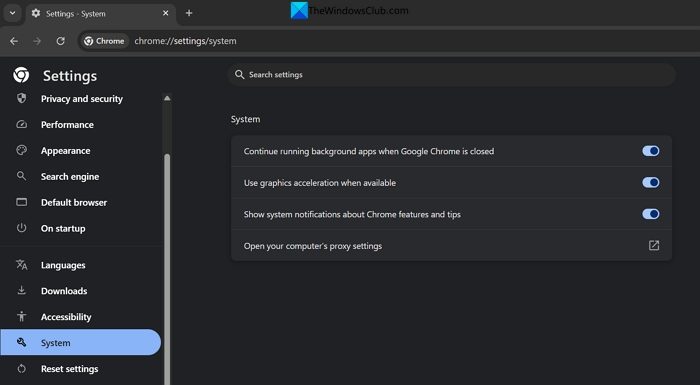
Task: Click the Appearance palette icon
Action: (x=21, y=151)
